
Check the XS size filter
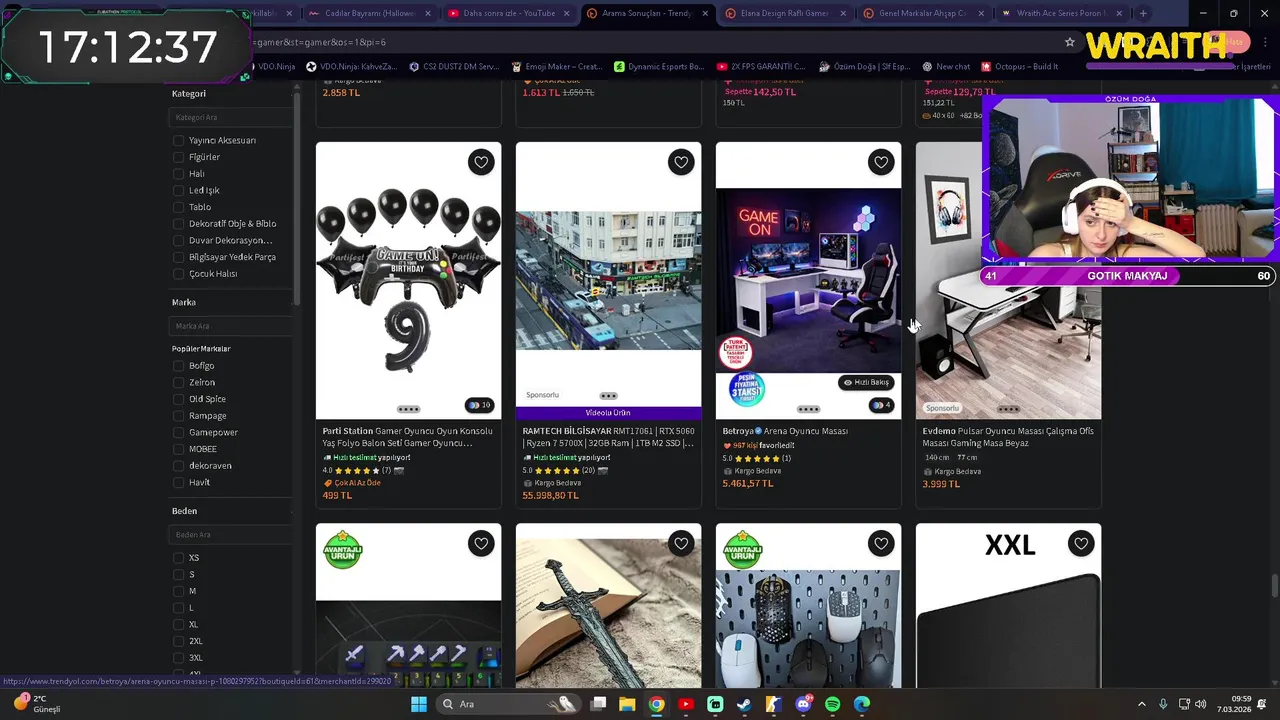click(178, 558)
